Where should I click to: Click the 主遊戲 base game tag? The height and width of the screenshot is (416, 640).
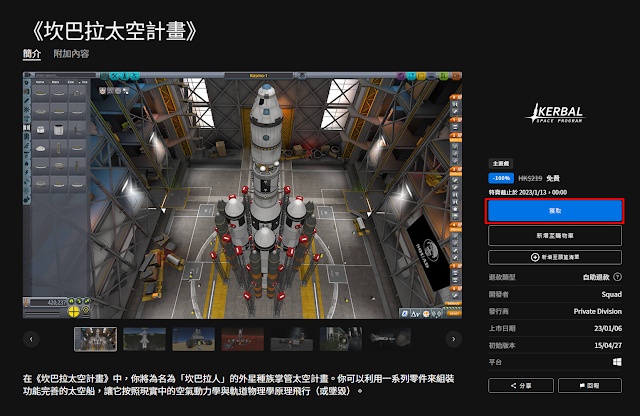(501, 163)
